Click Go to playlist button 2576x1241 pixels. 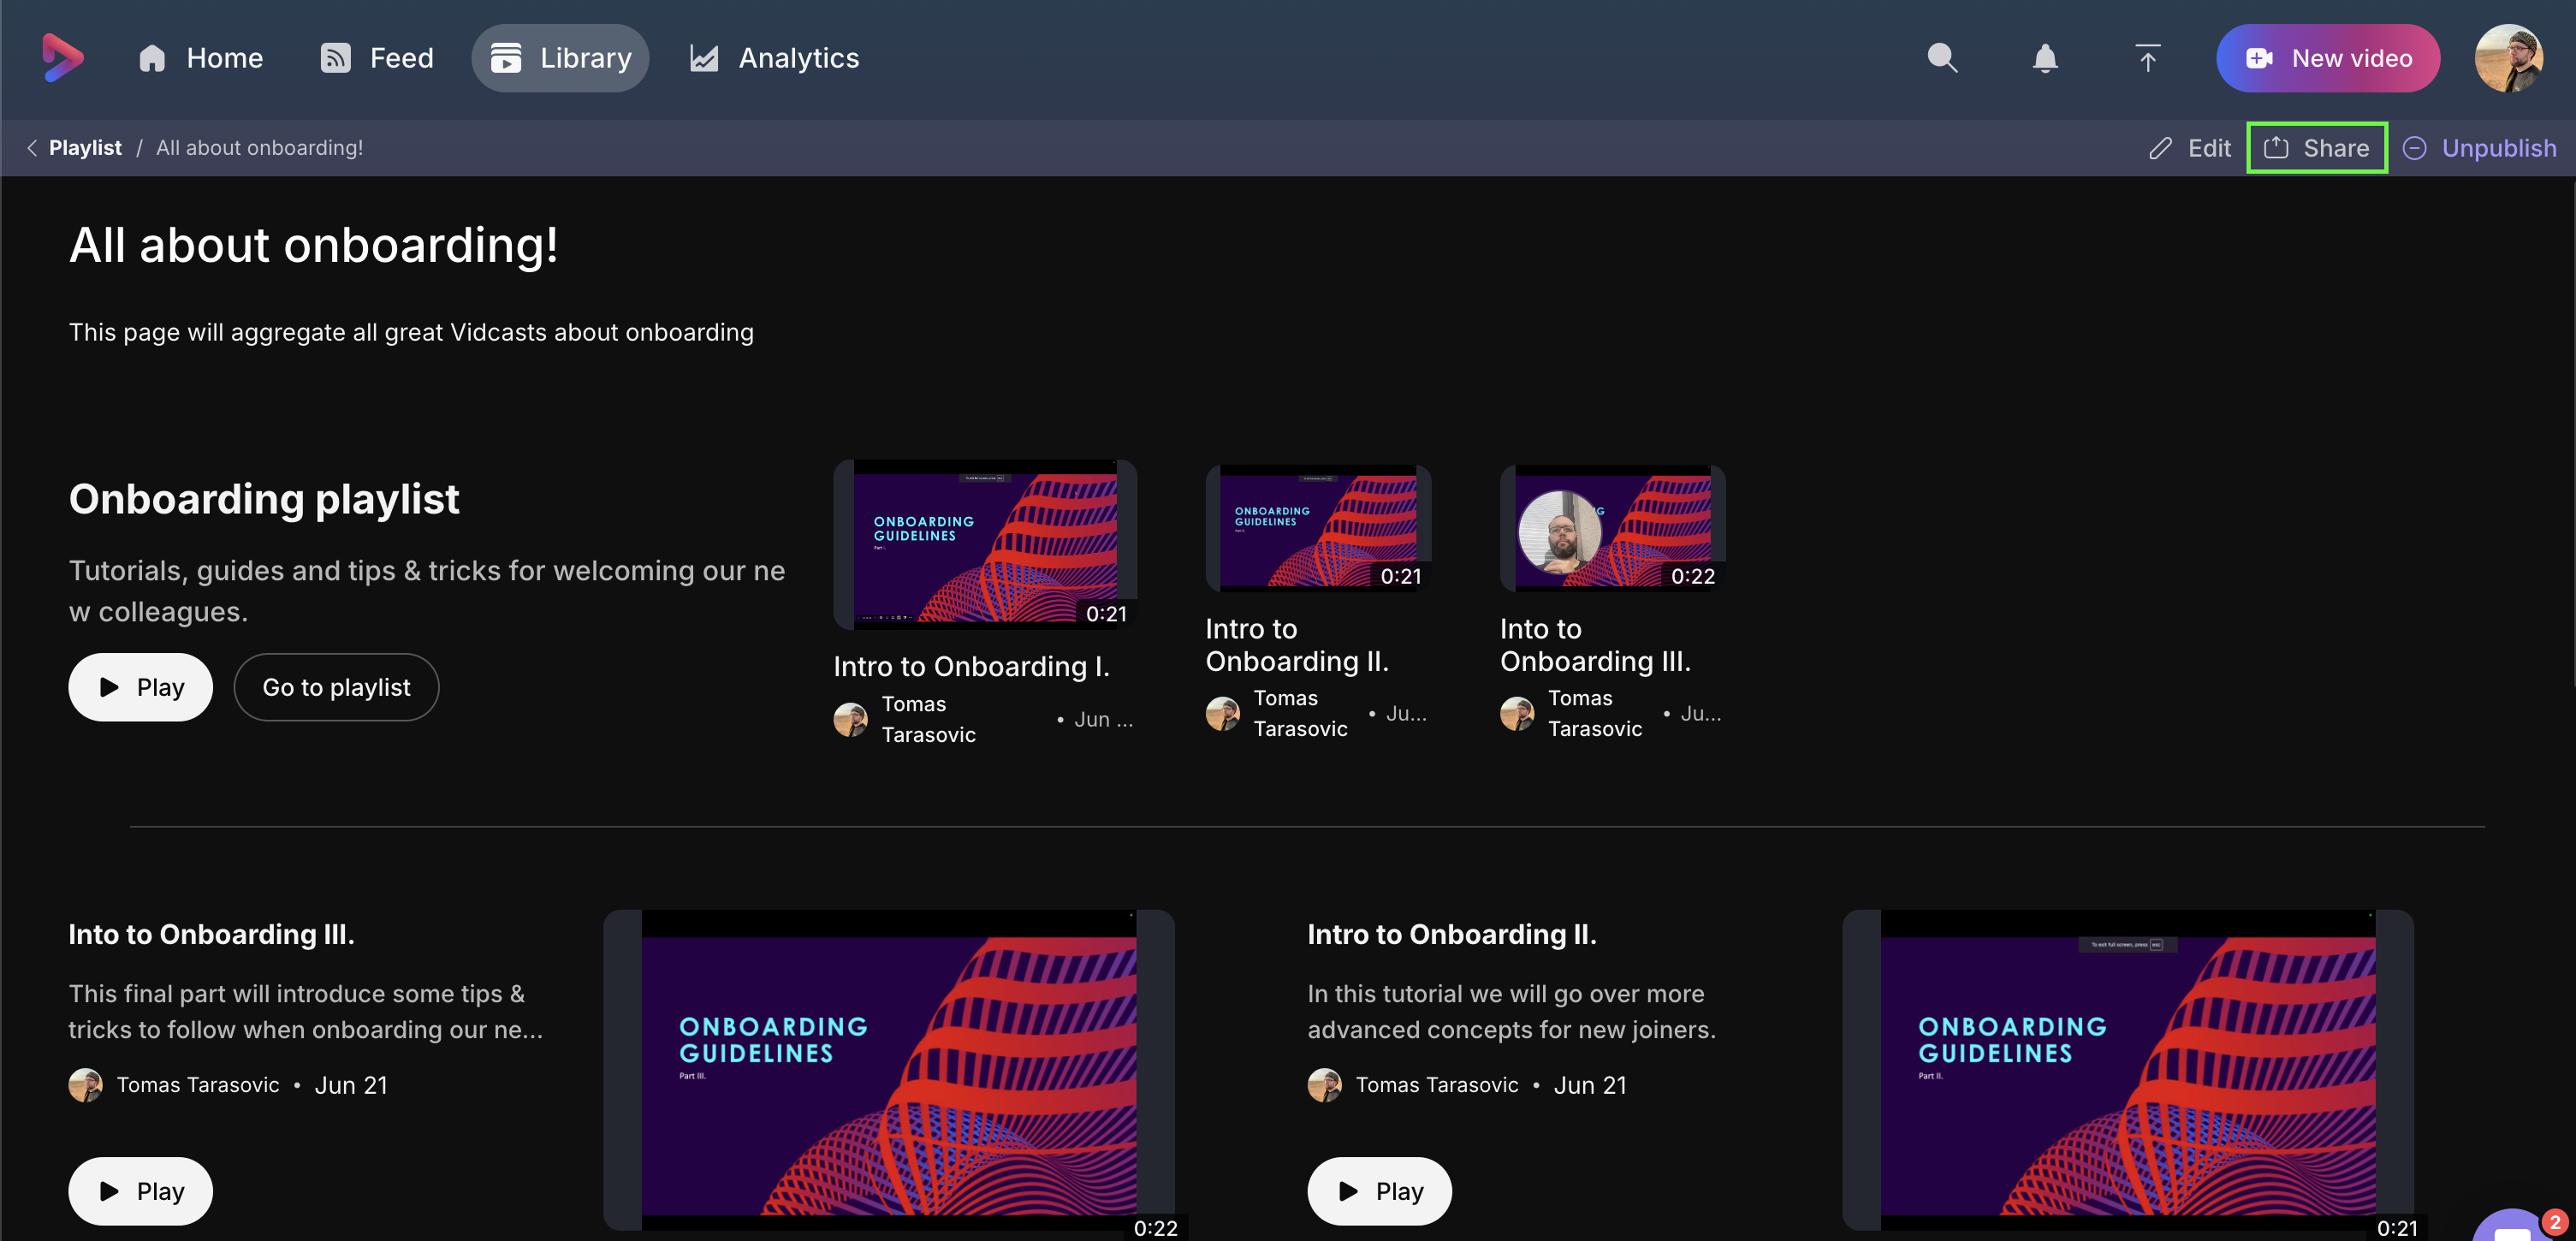pyautogui.click(x=336, y=687)
